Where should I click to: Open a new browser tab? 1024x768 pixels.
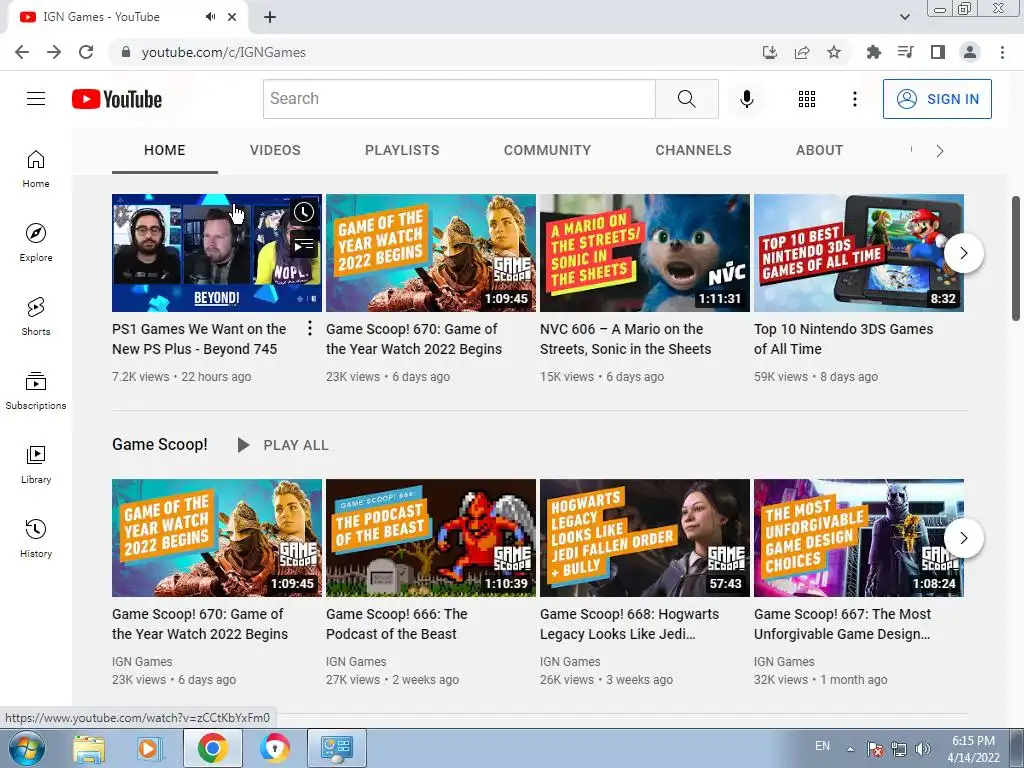[x=270, y=17]
